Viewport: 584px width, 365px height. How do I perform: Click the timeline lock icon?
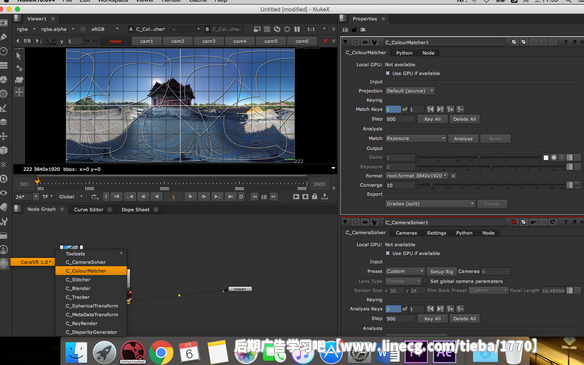(315, 197)
